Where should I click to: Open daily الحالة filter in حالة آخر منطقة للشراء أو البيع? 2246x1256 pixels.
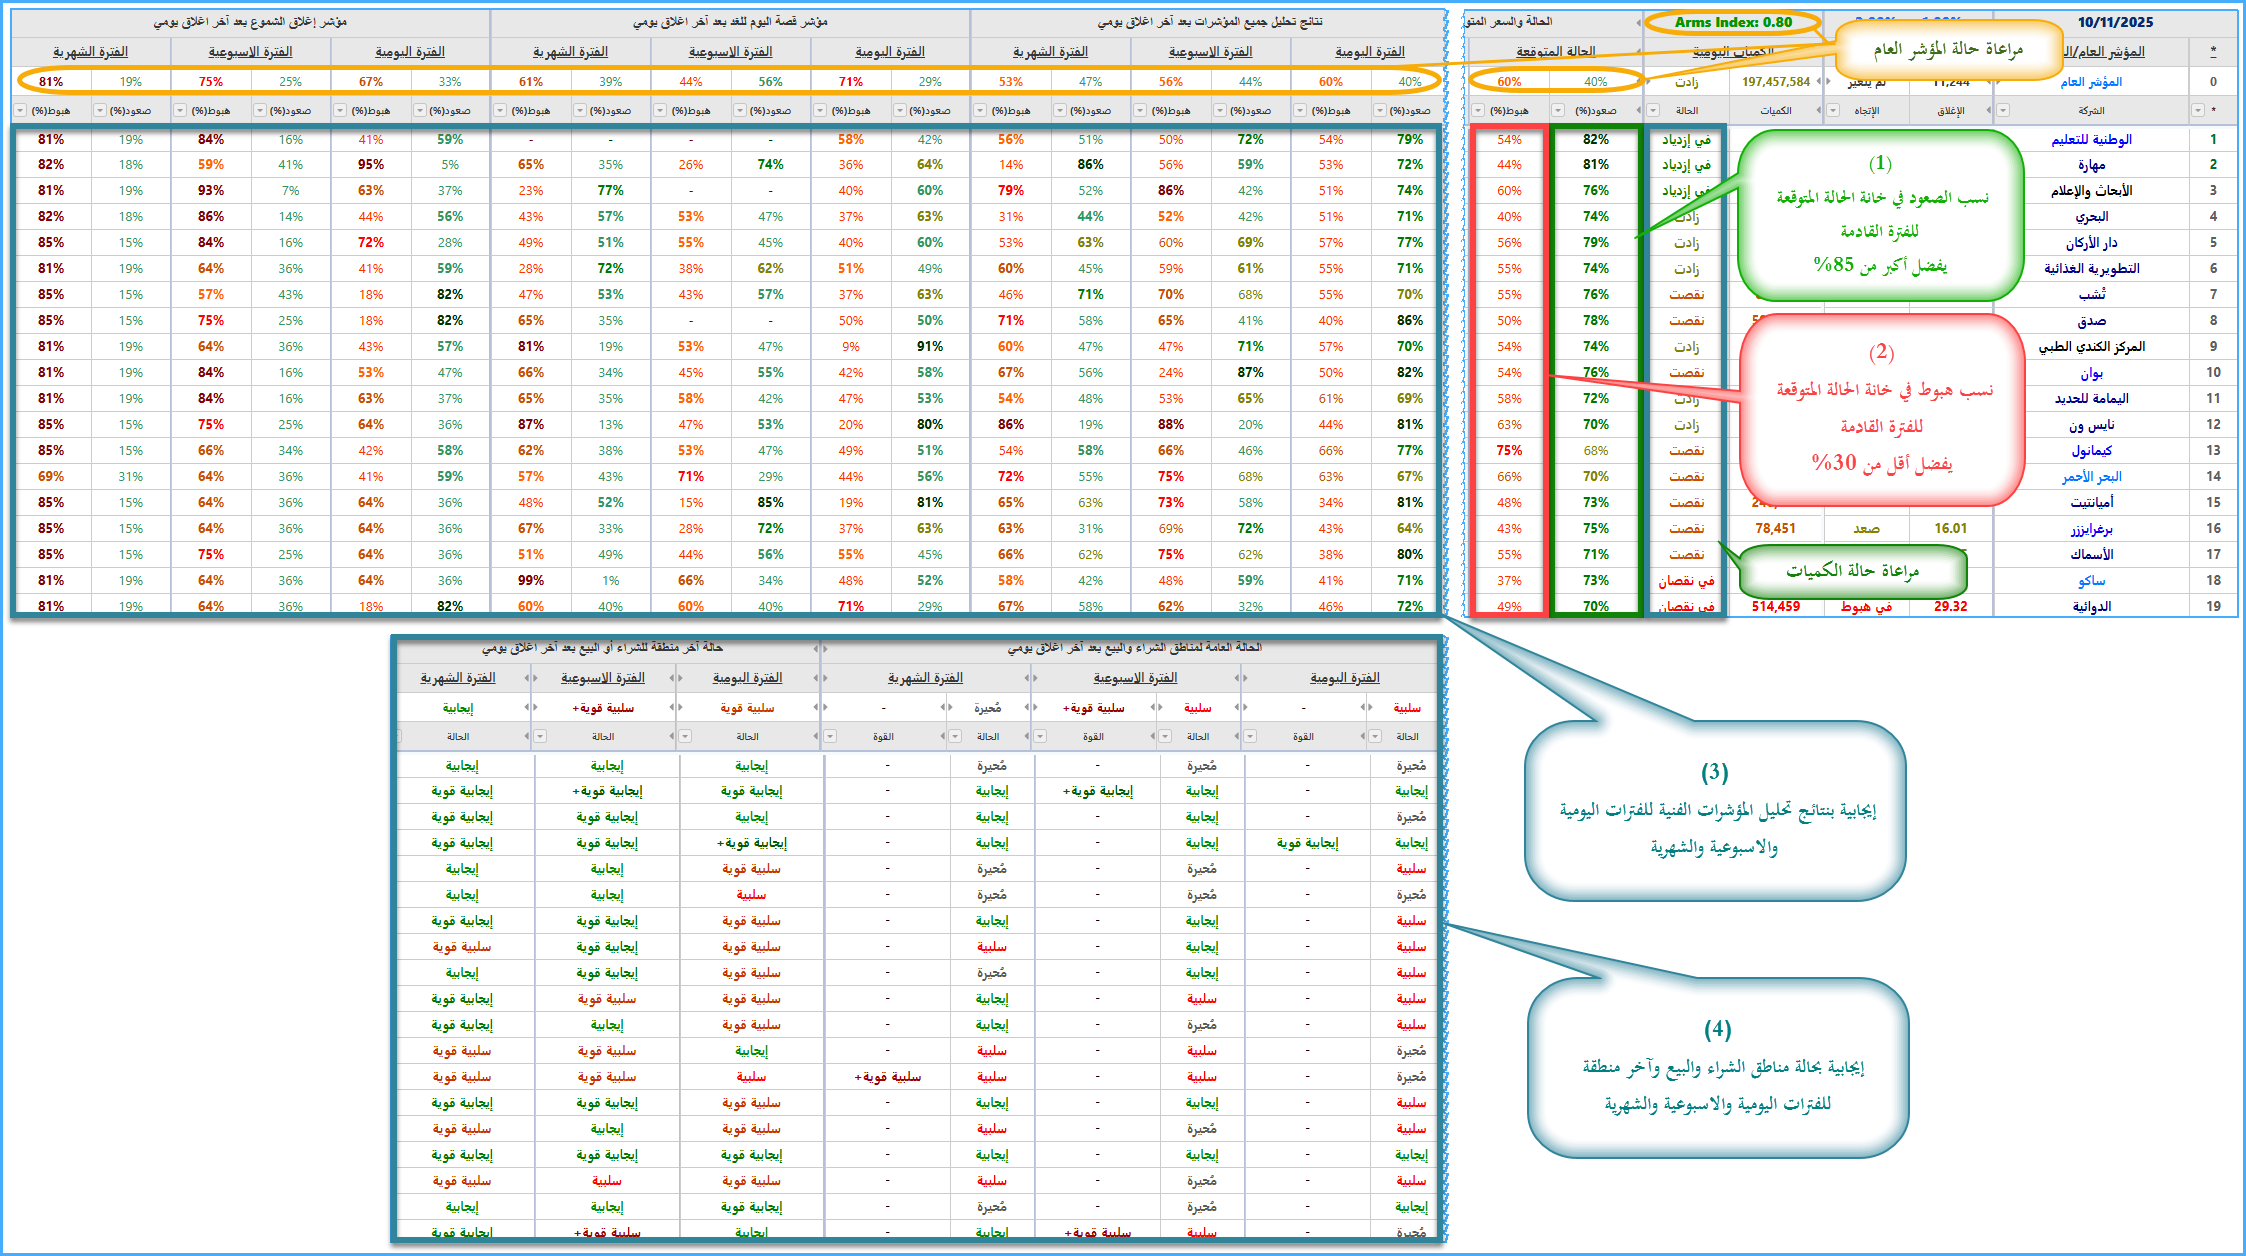tap(686, 737)
